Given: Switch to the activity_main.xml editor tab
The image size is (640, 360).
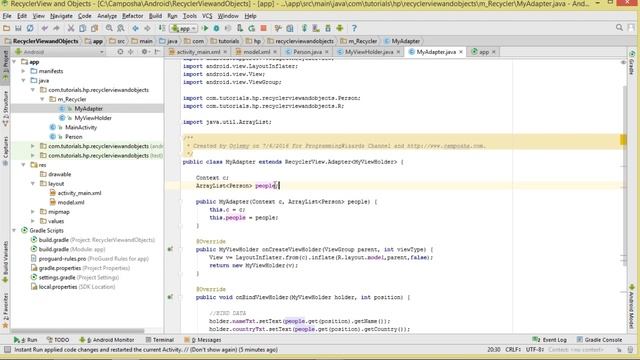Looking at the screenshot, I should click(198, 52).
